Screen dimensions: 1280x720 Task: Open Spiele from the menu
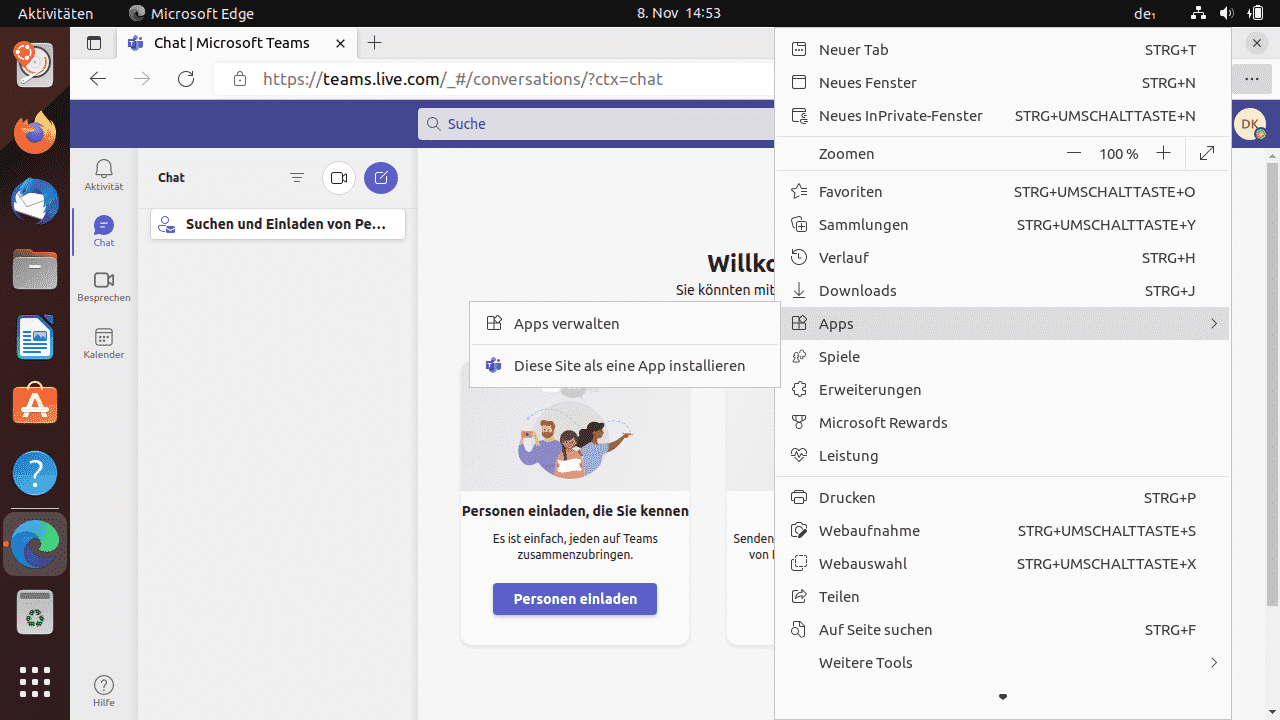[x=1002, y=357]
